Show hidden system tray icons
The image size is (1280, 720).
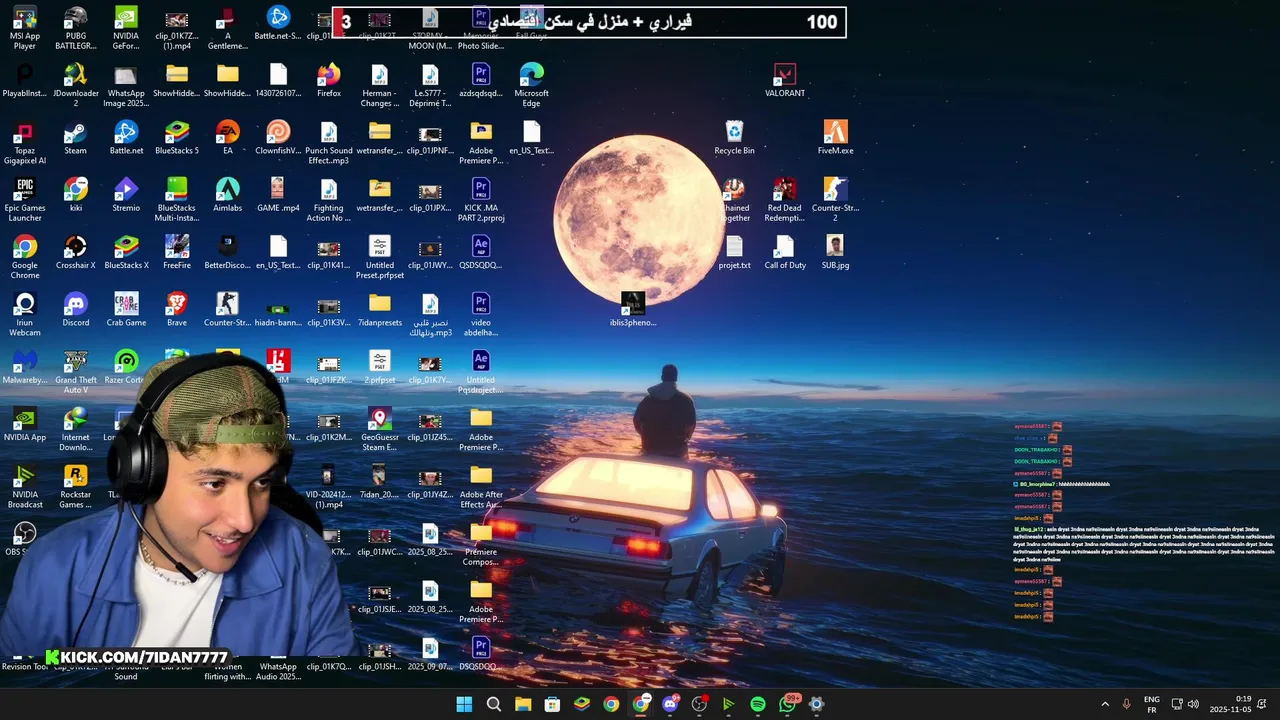pyautogui.click(x=1105, y=704)
